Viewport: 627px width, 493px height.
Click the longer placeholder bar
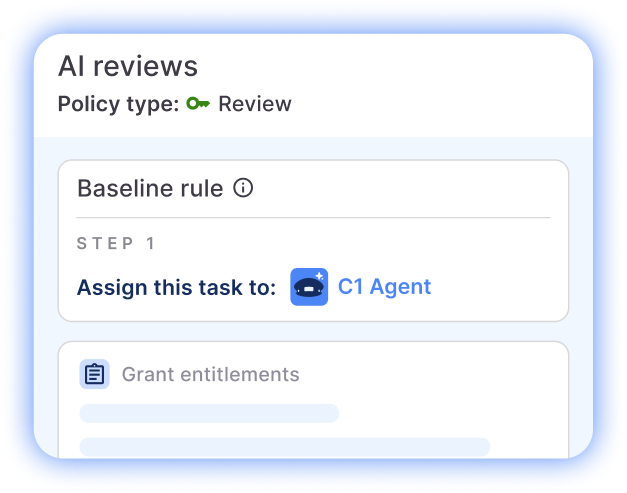pyautogui.click(x=284, y=446)
